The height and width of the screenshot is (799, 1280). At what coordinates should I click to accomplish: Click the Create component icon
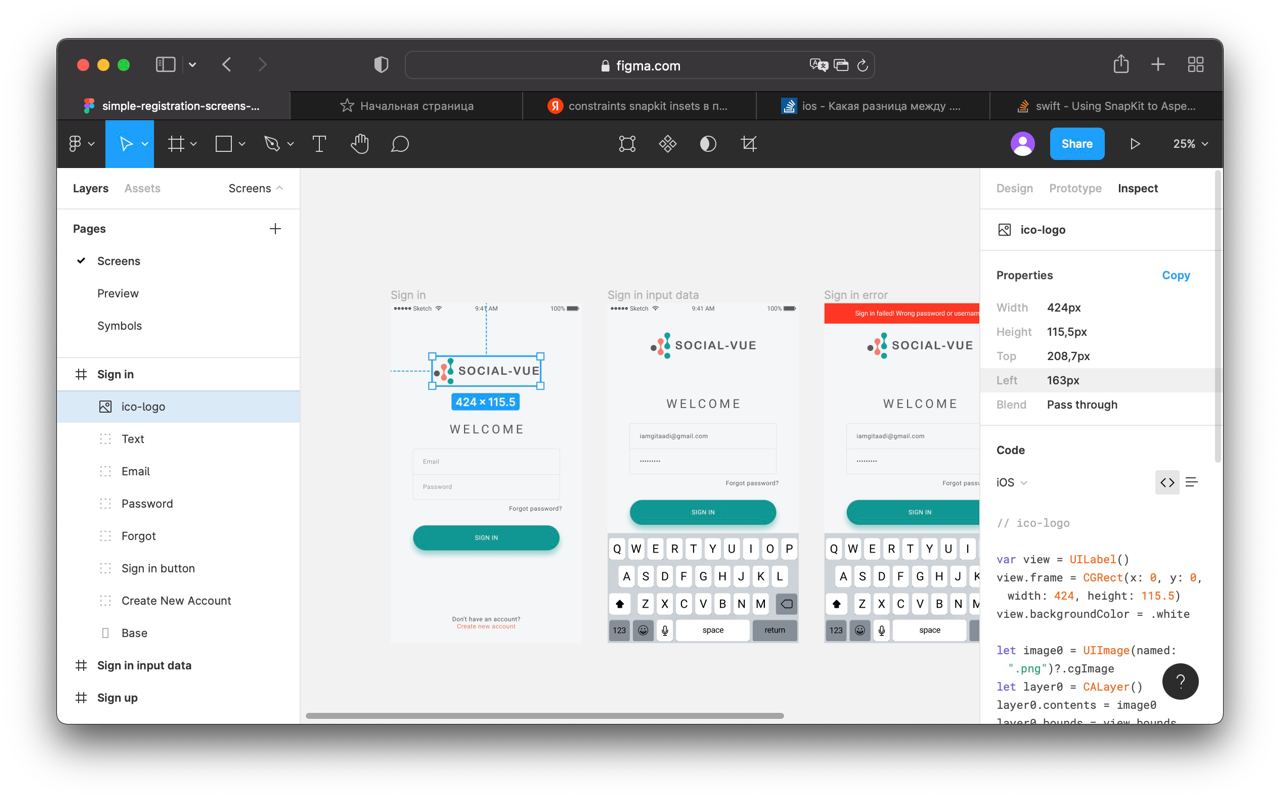(668, 144)
